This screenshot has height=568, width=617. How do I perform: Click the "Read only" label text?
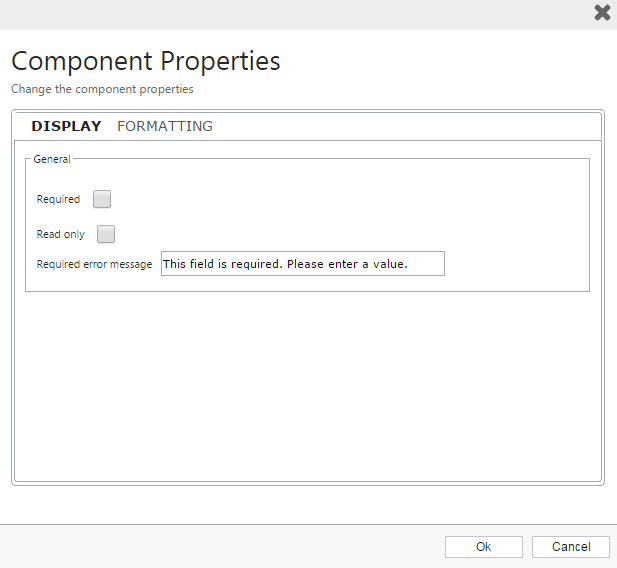pos(60,235)
